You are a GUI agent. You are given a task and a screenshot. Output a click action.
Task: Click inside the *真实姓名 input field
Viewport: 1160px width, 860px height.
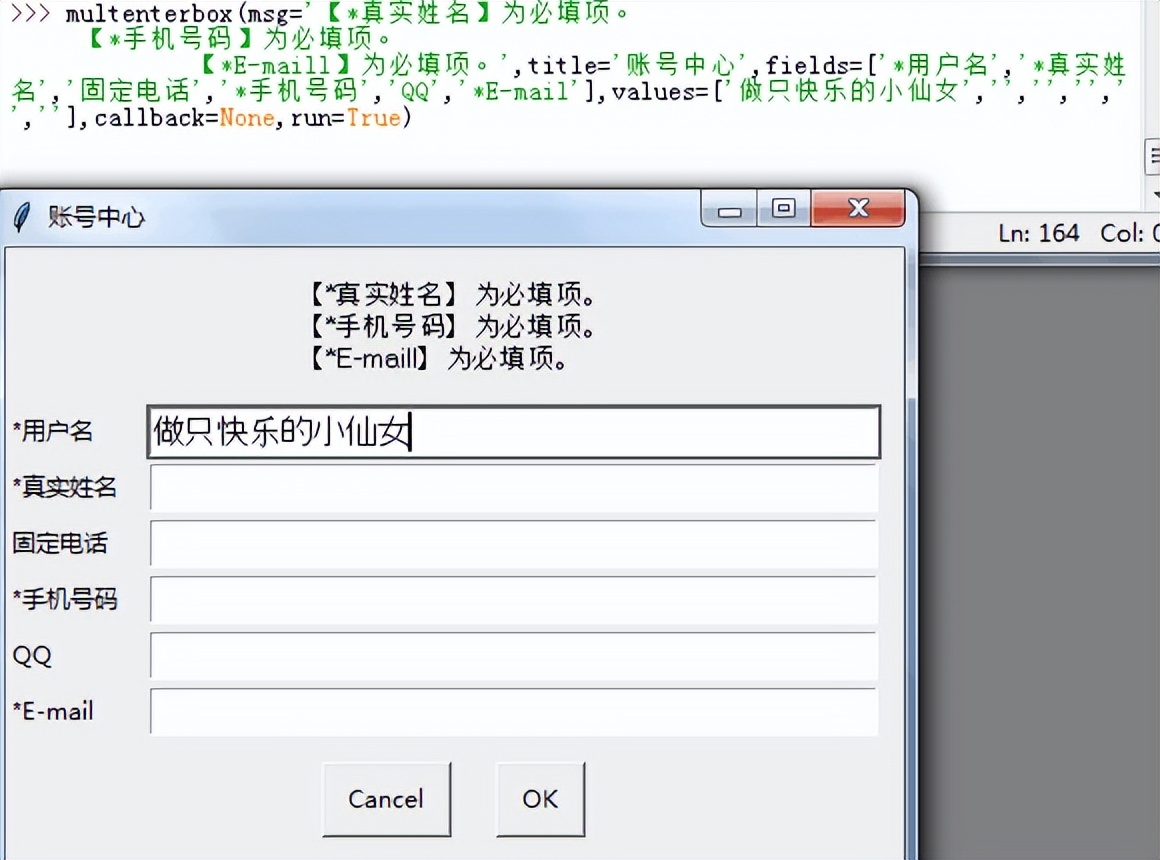513,488
